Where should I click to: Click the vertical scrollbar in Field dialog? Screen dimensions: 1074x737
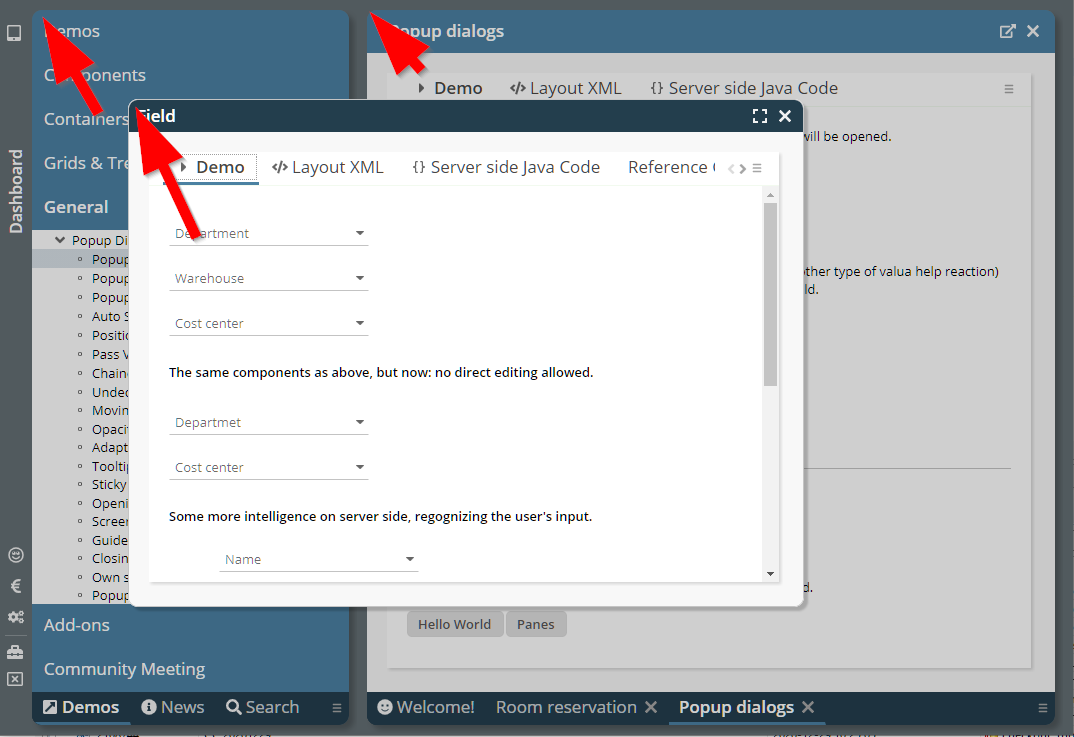coord(770,294)
